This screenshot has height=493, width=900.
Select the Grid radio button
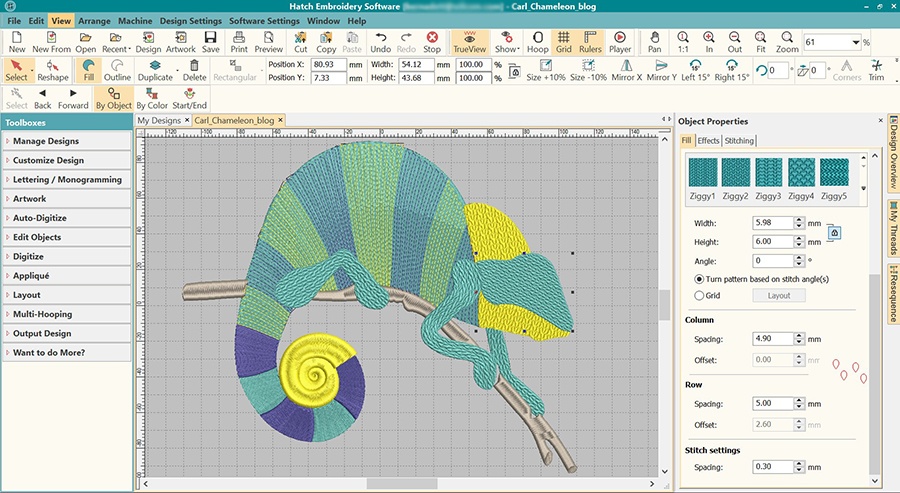[698, 296]
